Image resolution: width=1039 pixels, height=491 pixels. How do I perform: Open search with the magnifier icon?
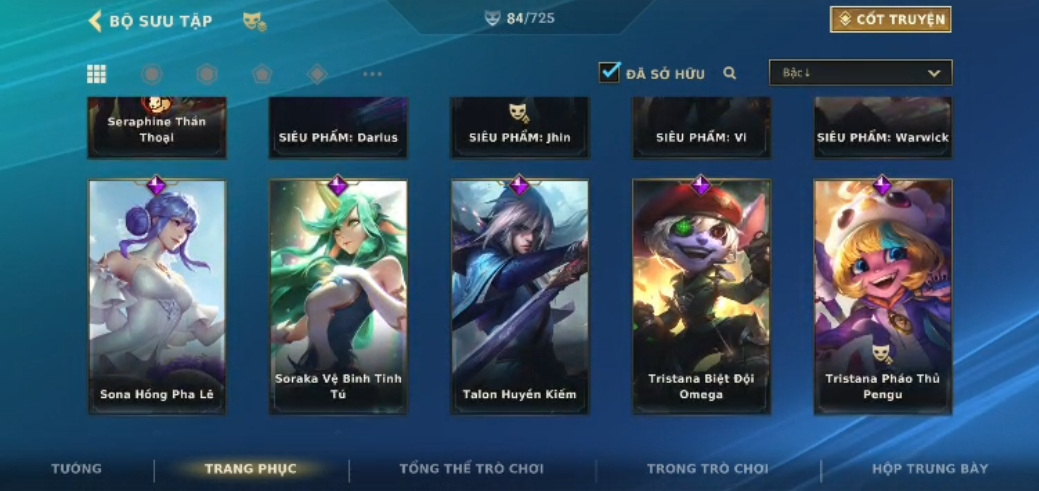tap(730, 74)
